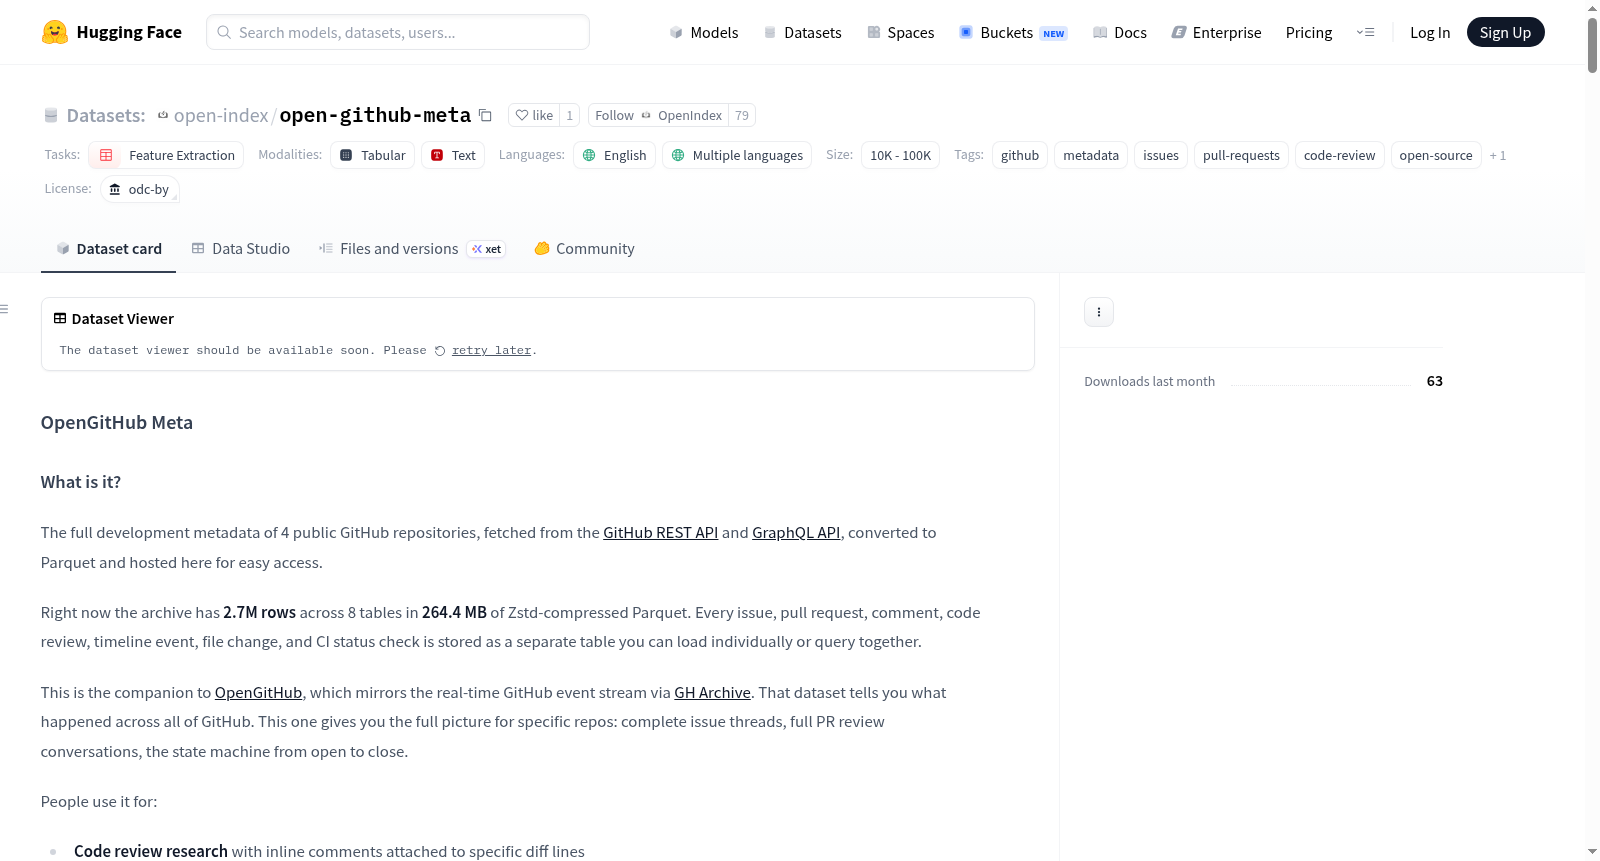The image size is (1600, 861).
Task: Follow the OpenIndex organization
Action: pos(658,115)
